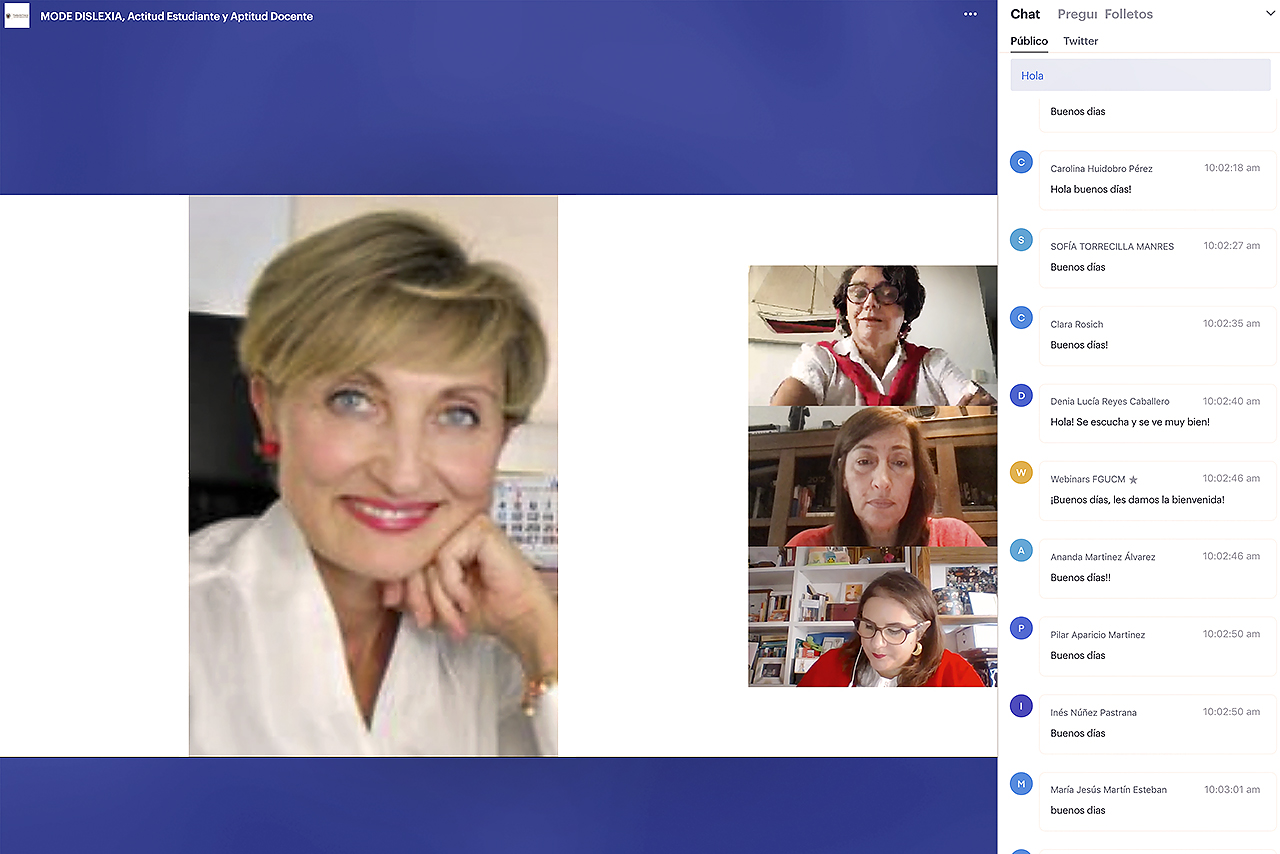Click message '¡Buenos días, les damos la bienvenida!'
The width and height of the screenshot is (1280, 854).
pyautogui.click(x=1137, y=500)
